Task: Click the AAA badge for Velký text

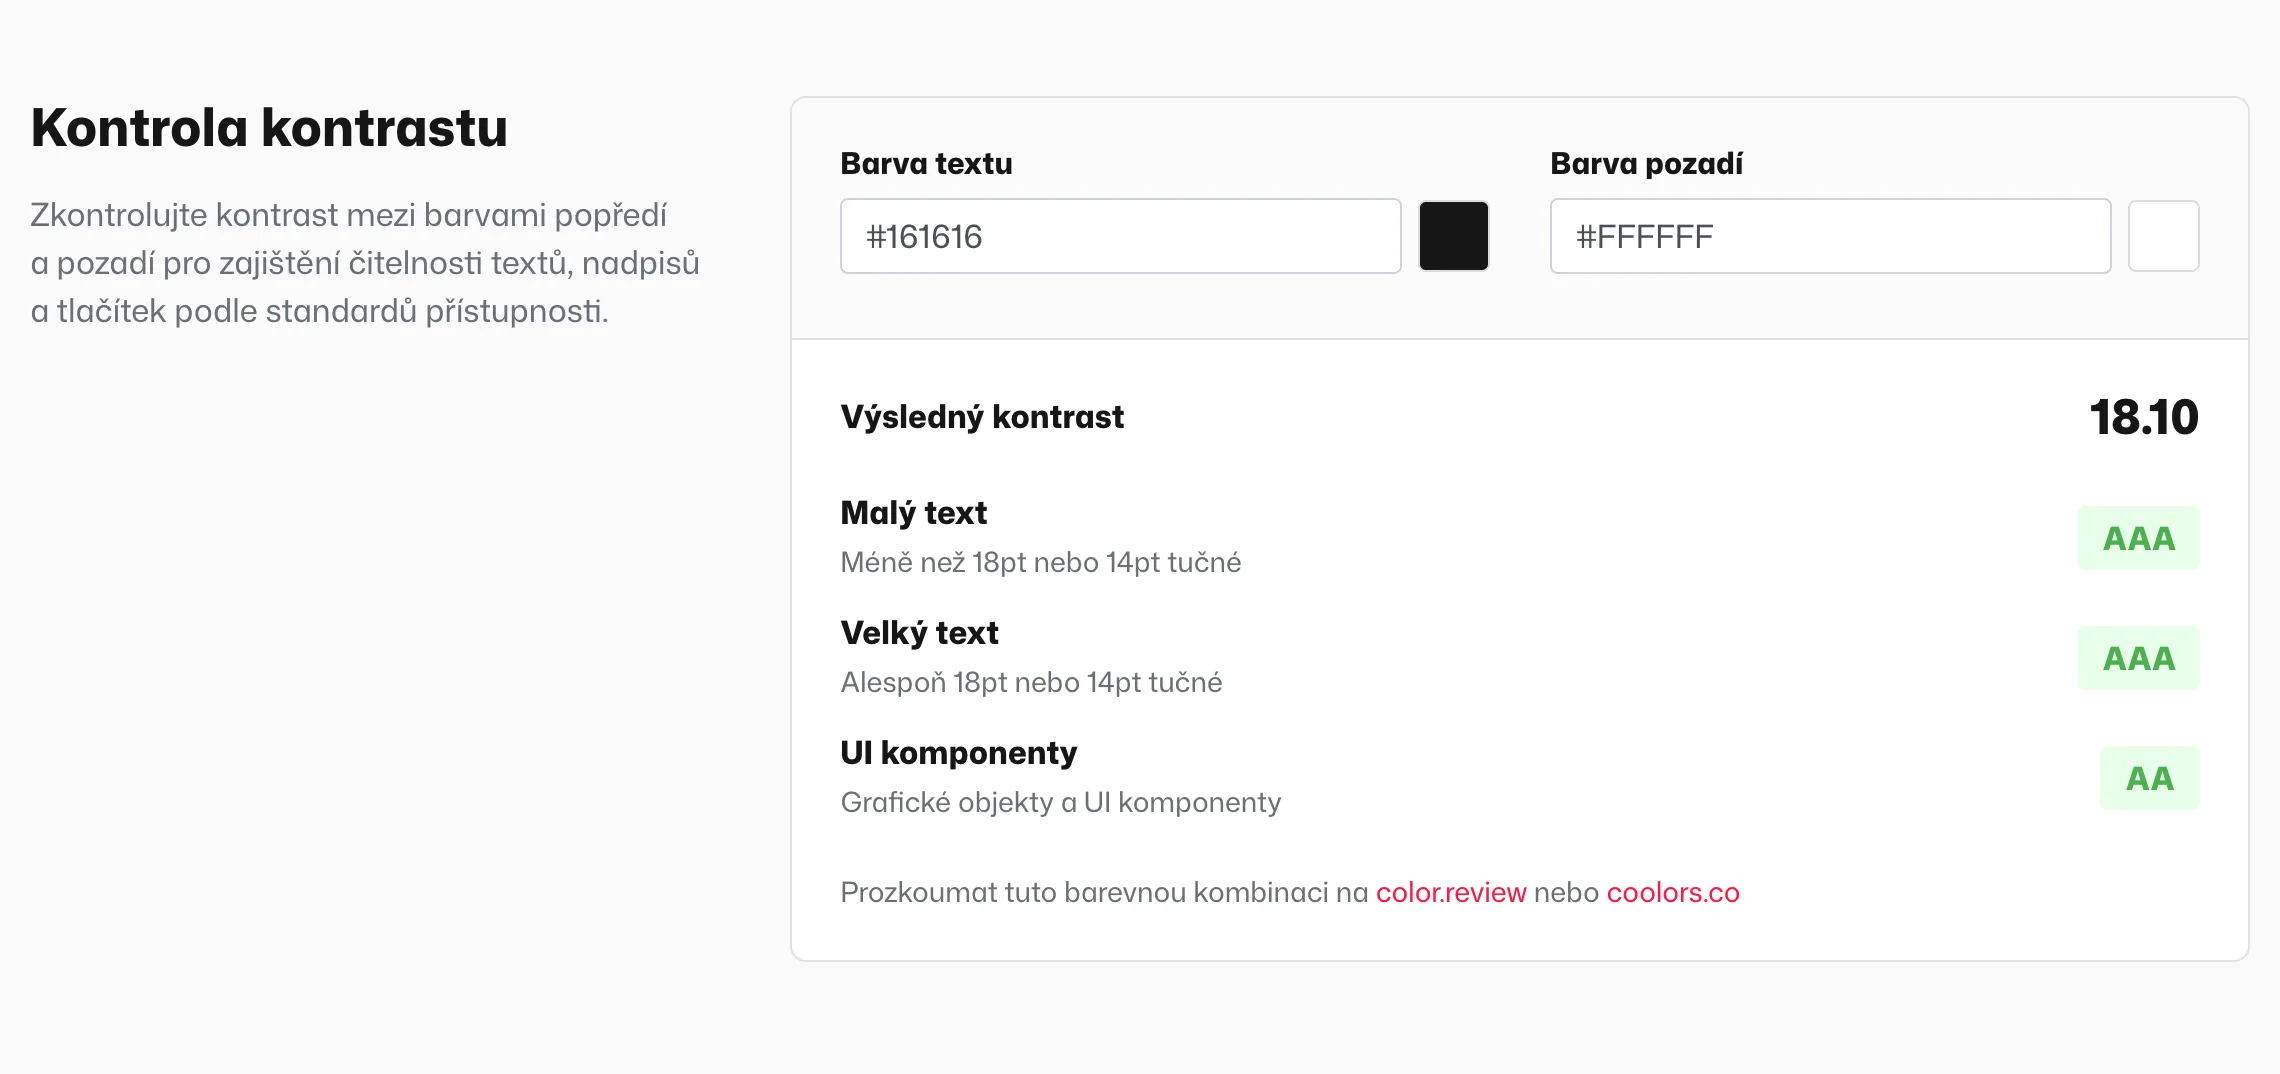Action: click(x=2139, y=658)
